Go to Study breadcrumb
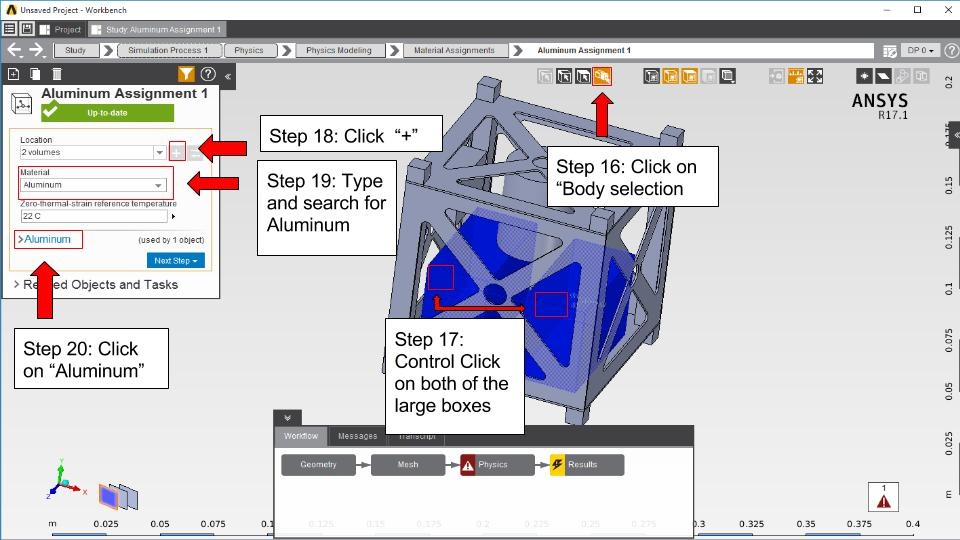Screen dimensions: 960x540 [x=75, y=50]
